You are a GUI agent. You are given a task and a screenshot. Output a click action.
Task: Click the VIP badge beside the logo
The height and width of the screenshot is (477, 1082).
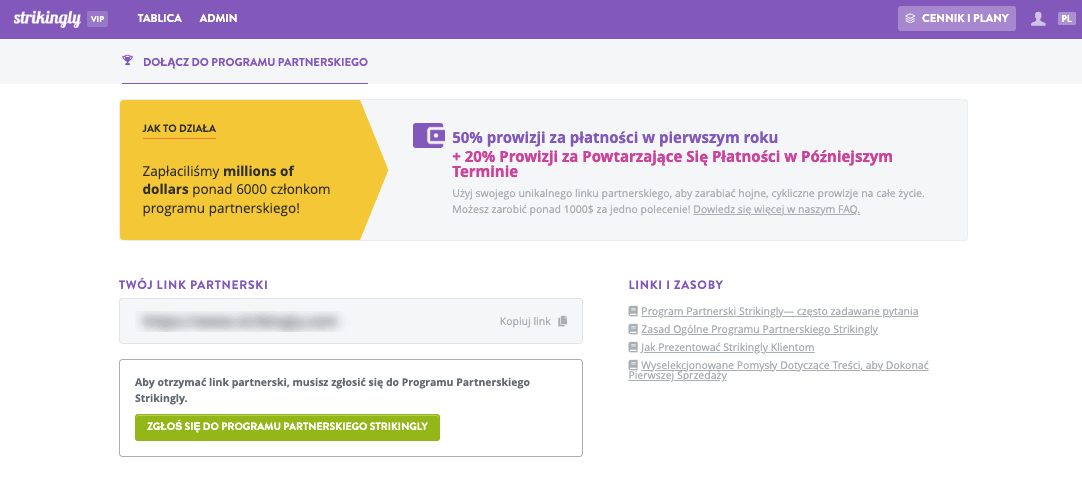pyautogui.click(x=97, y=19)
